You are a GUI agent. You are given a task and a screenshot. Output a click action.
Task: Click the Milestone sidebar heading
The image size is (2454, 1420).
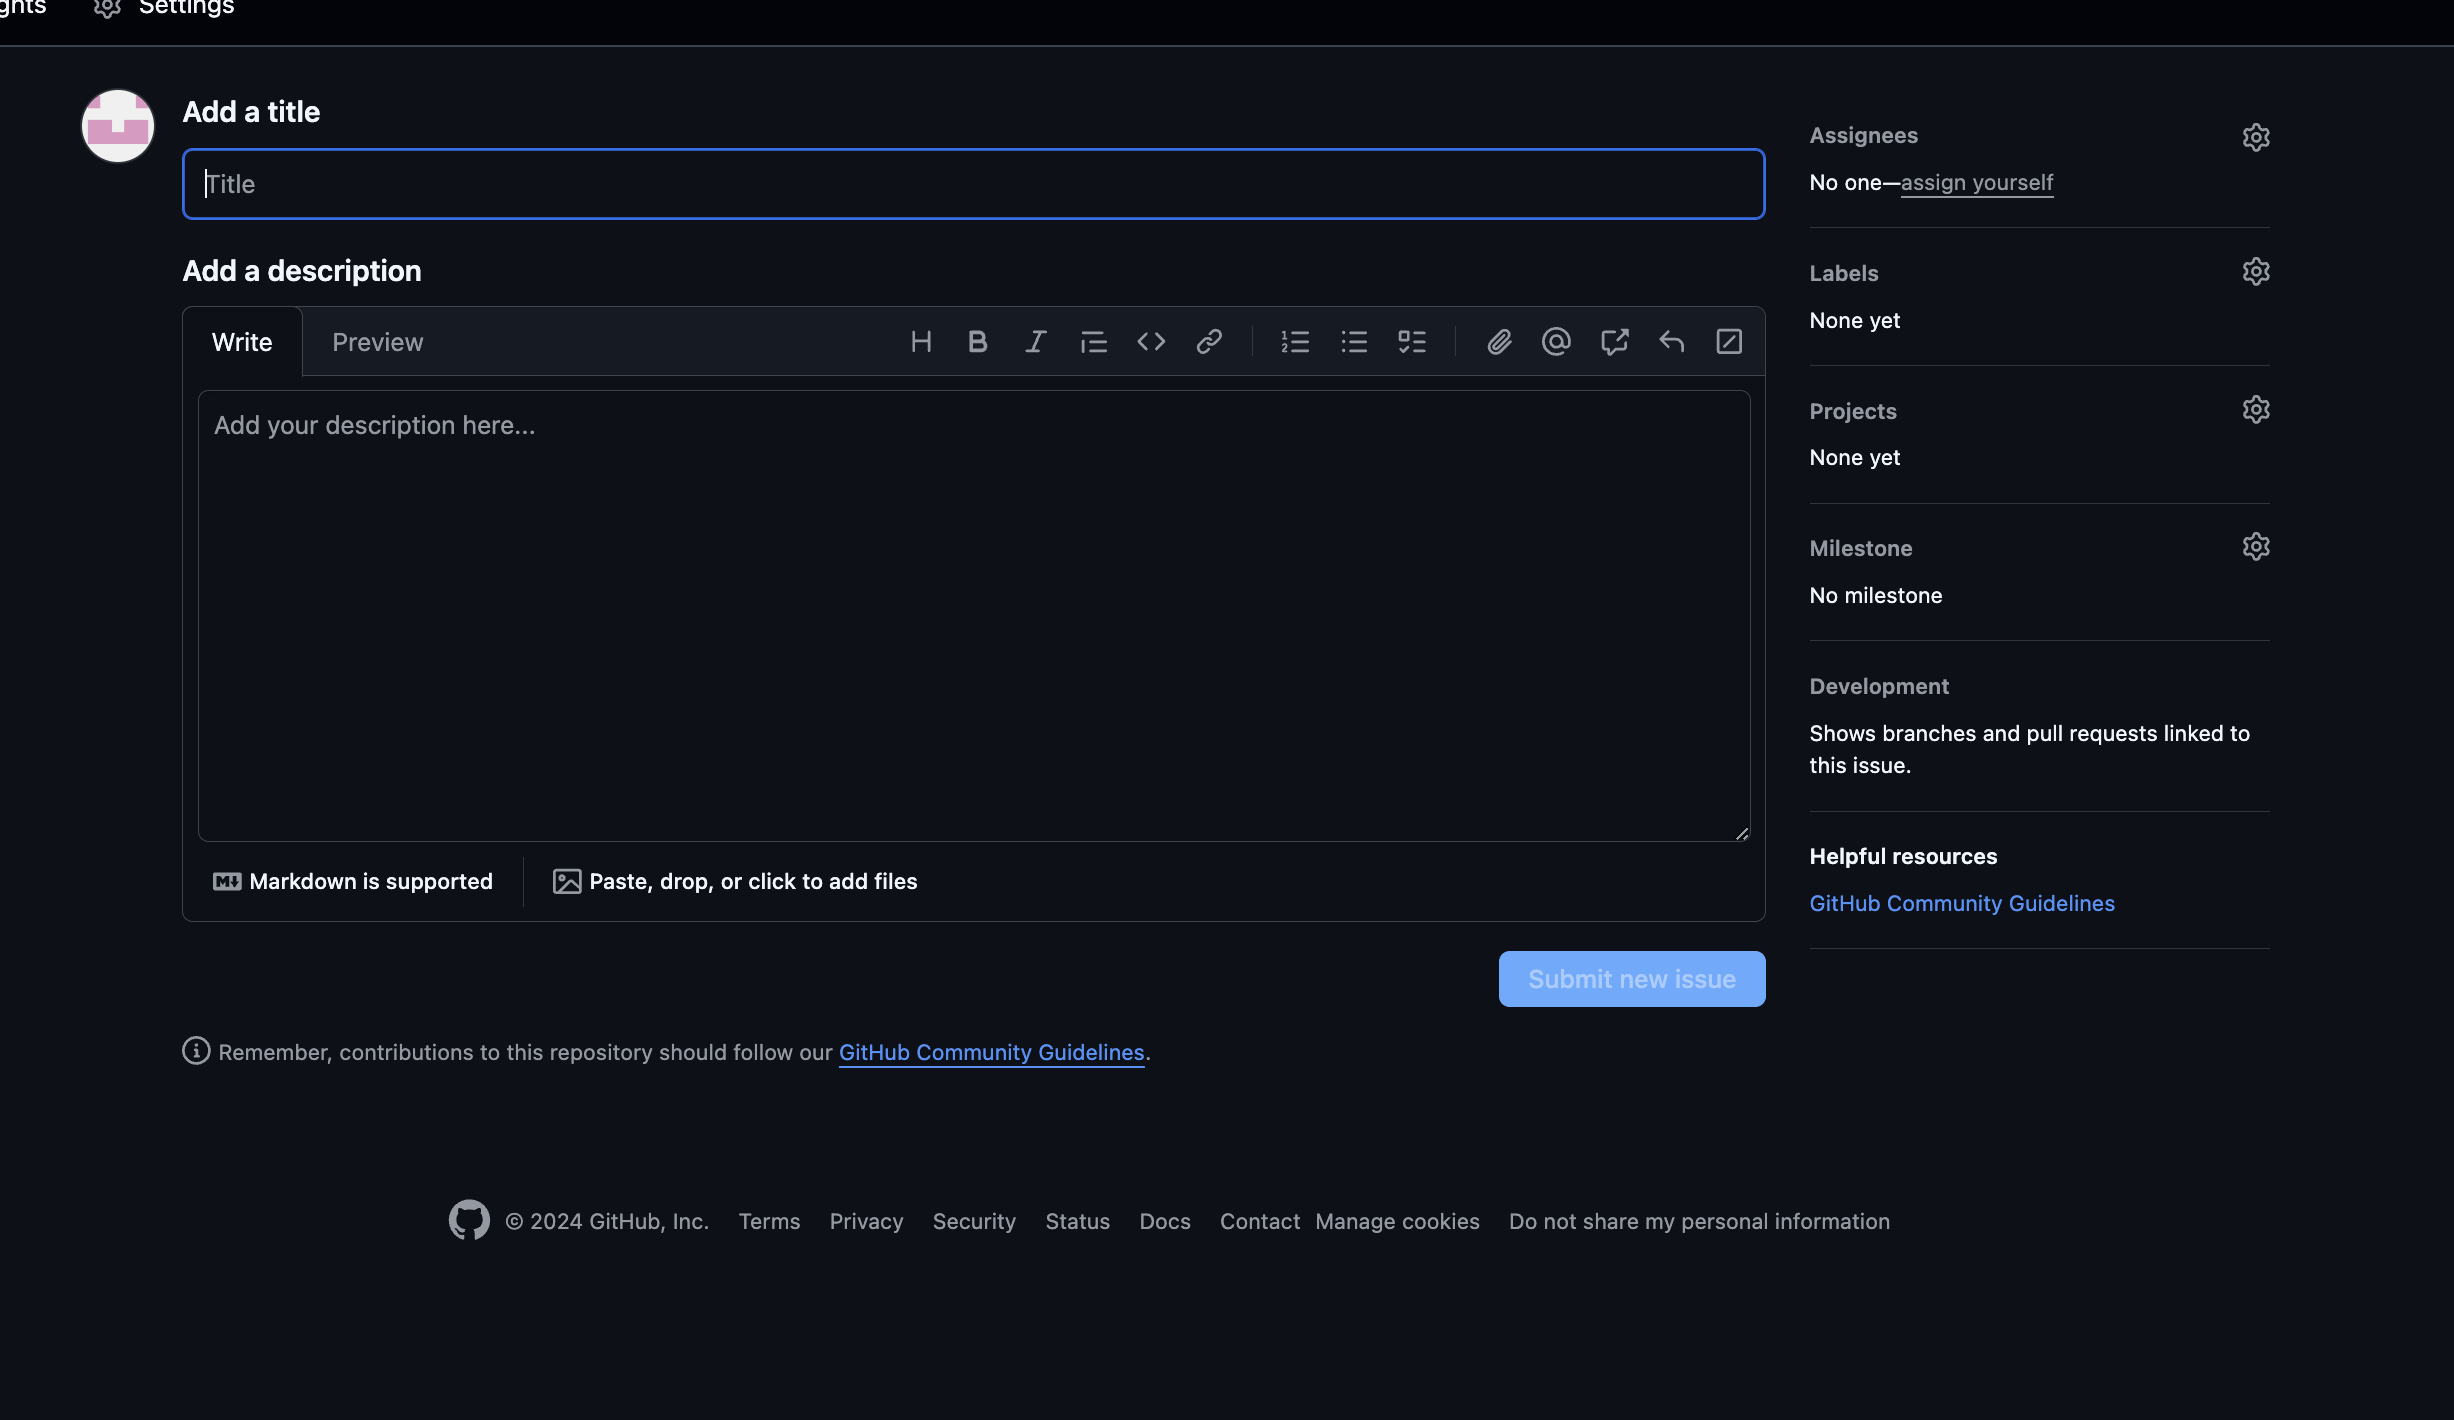click(x=1860, y=548)
